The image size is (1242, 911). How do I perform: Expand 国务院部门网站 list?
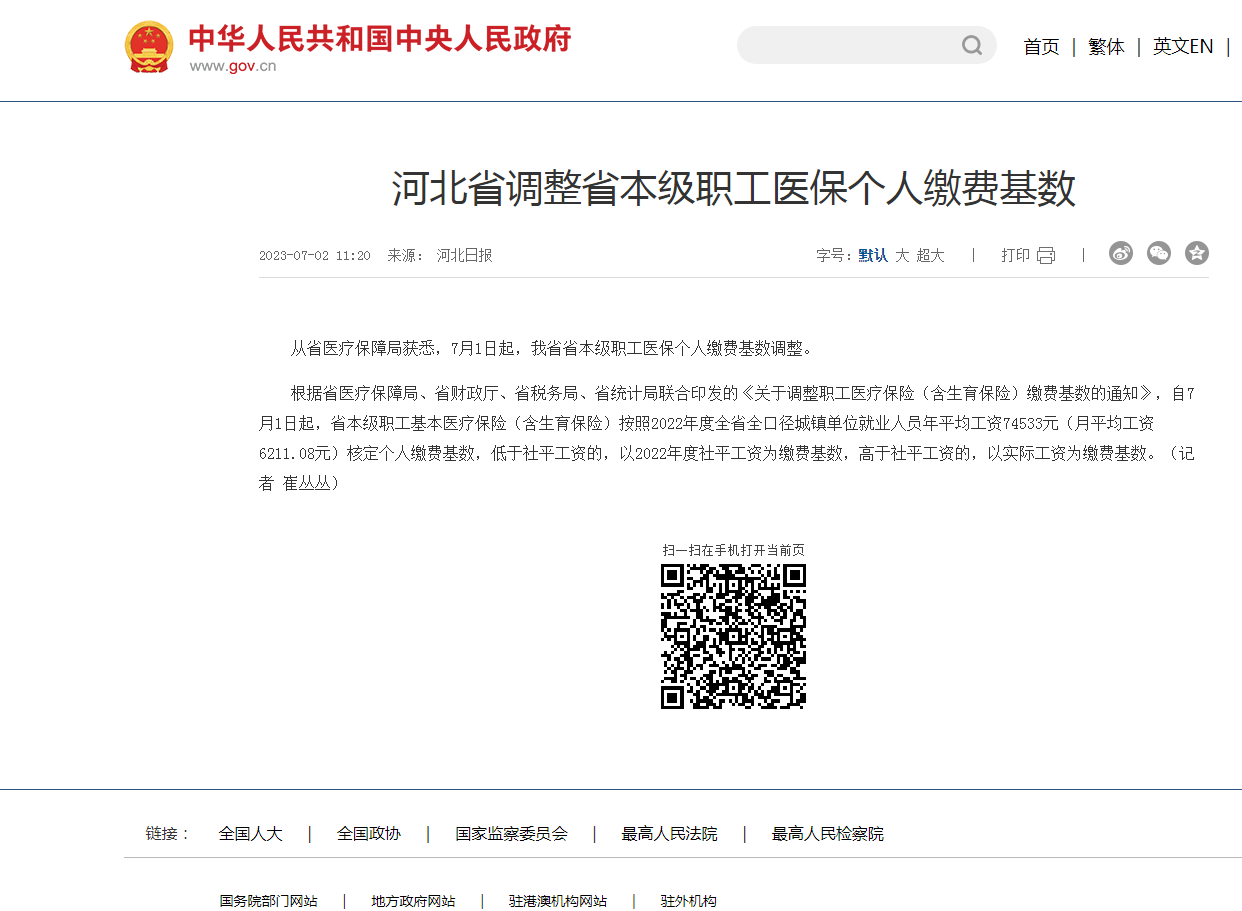click(x=269, y=901)
